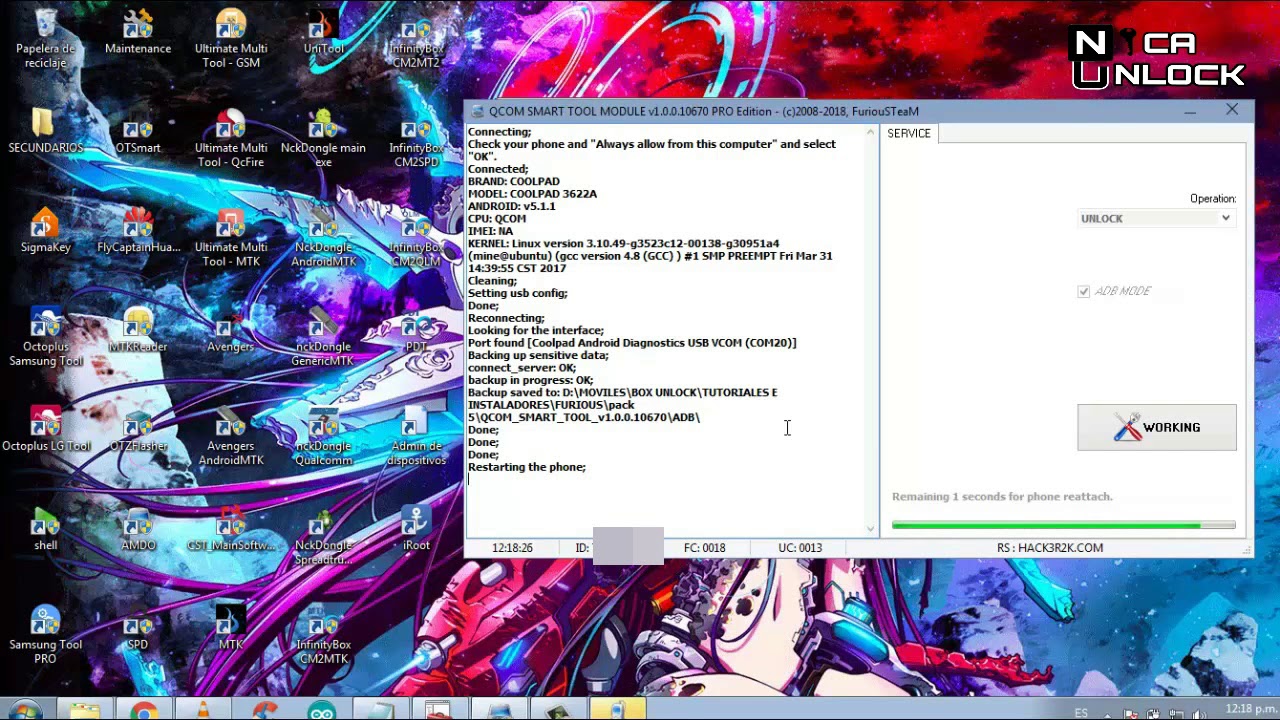
Task: Launch NckDongle main exe shortcut
Action: point(323,137)
